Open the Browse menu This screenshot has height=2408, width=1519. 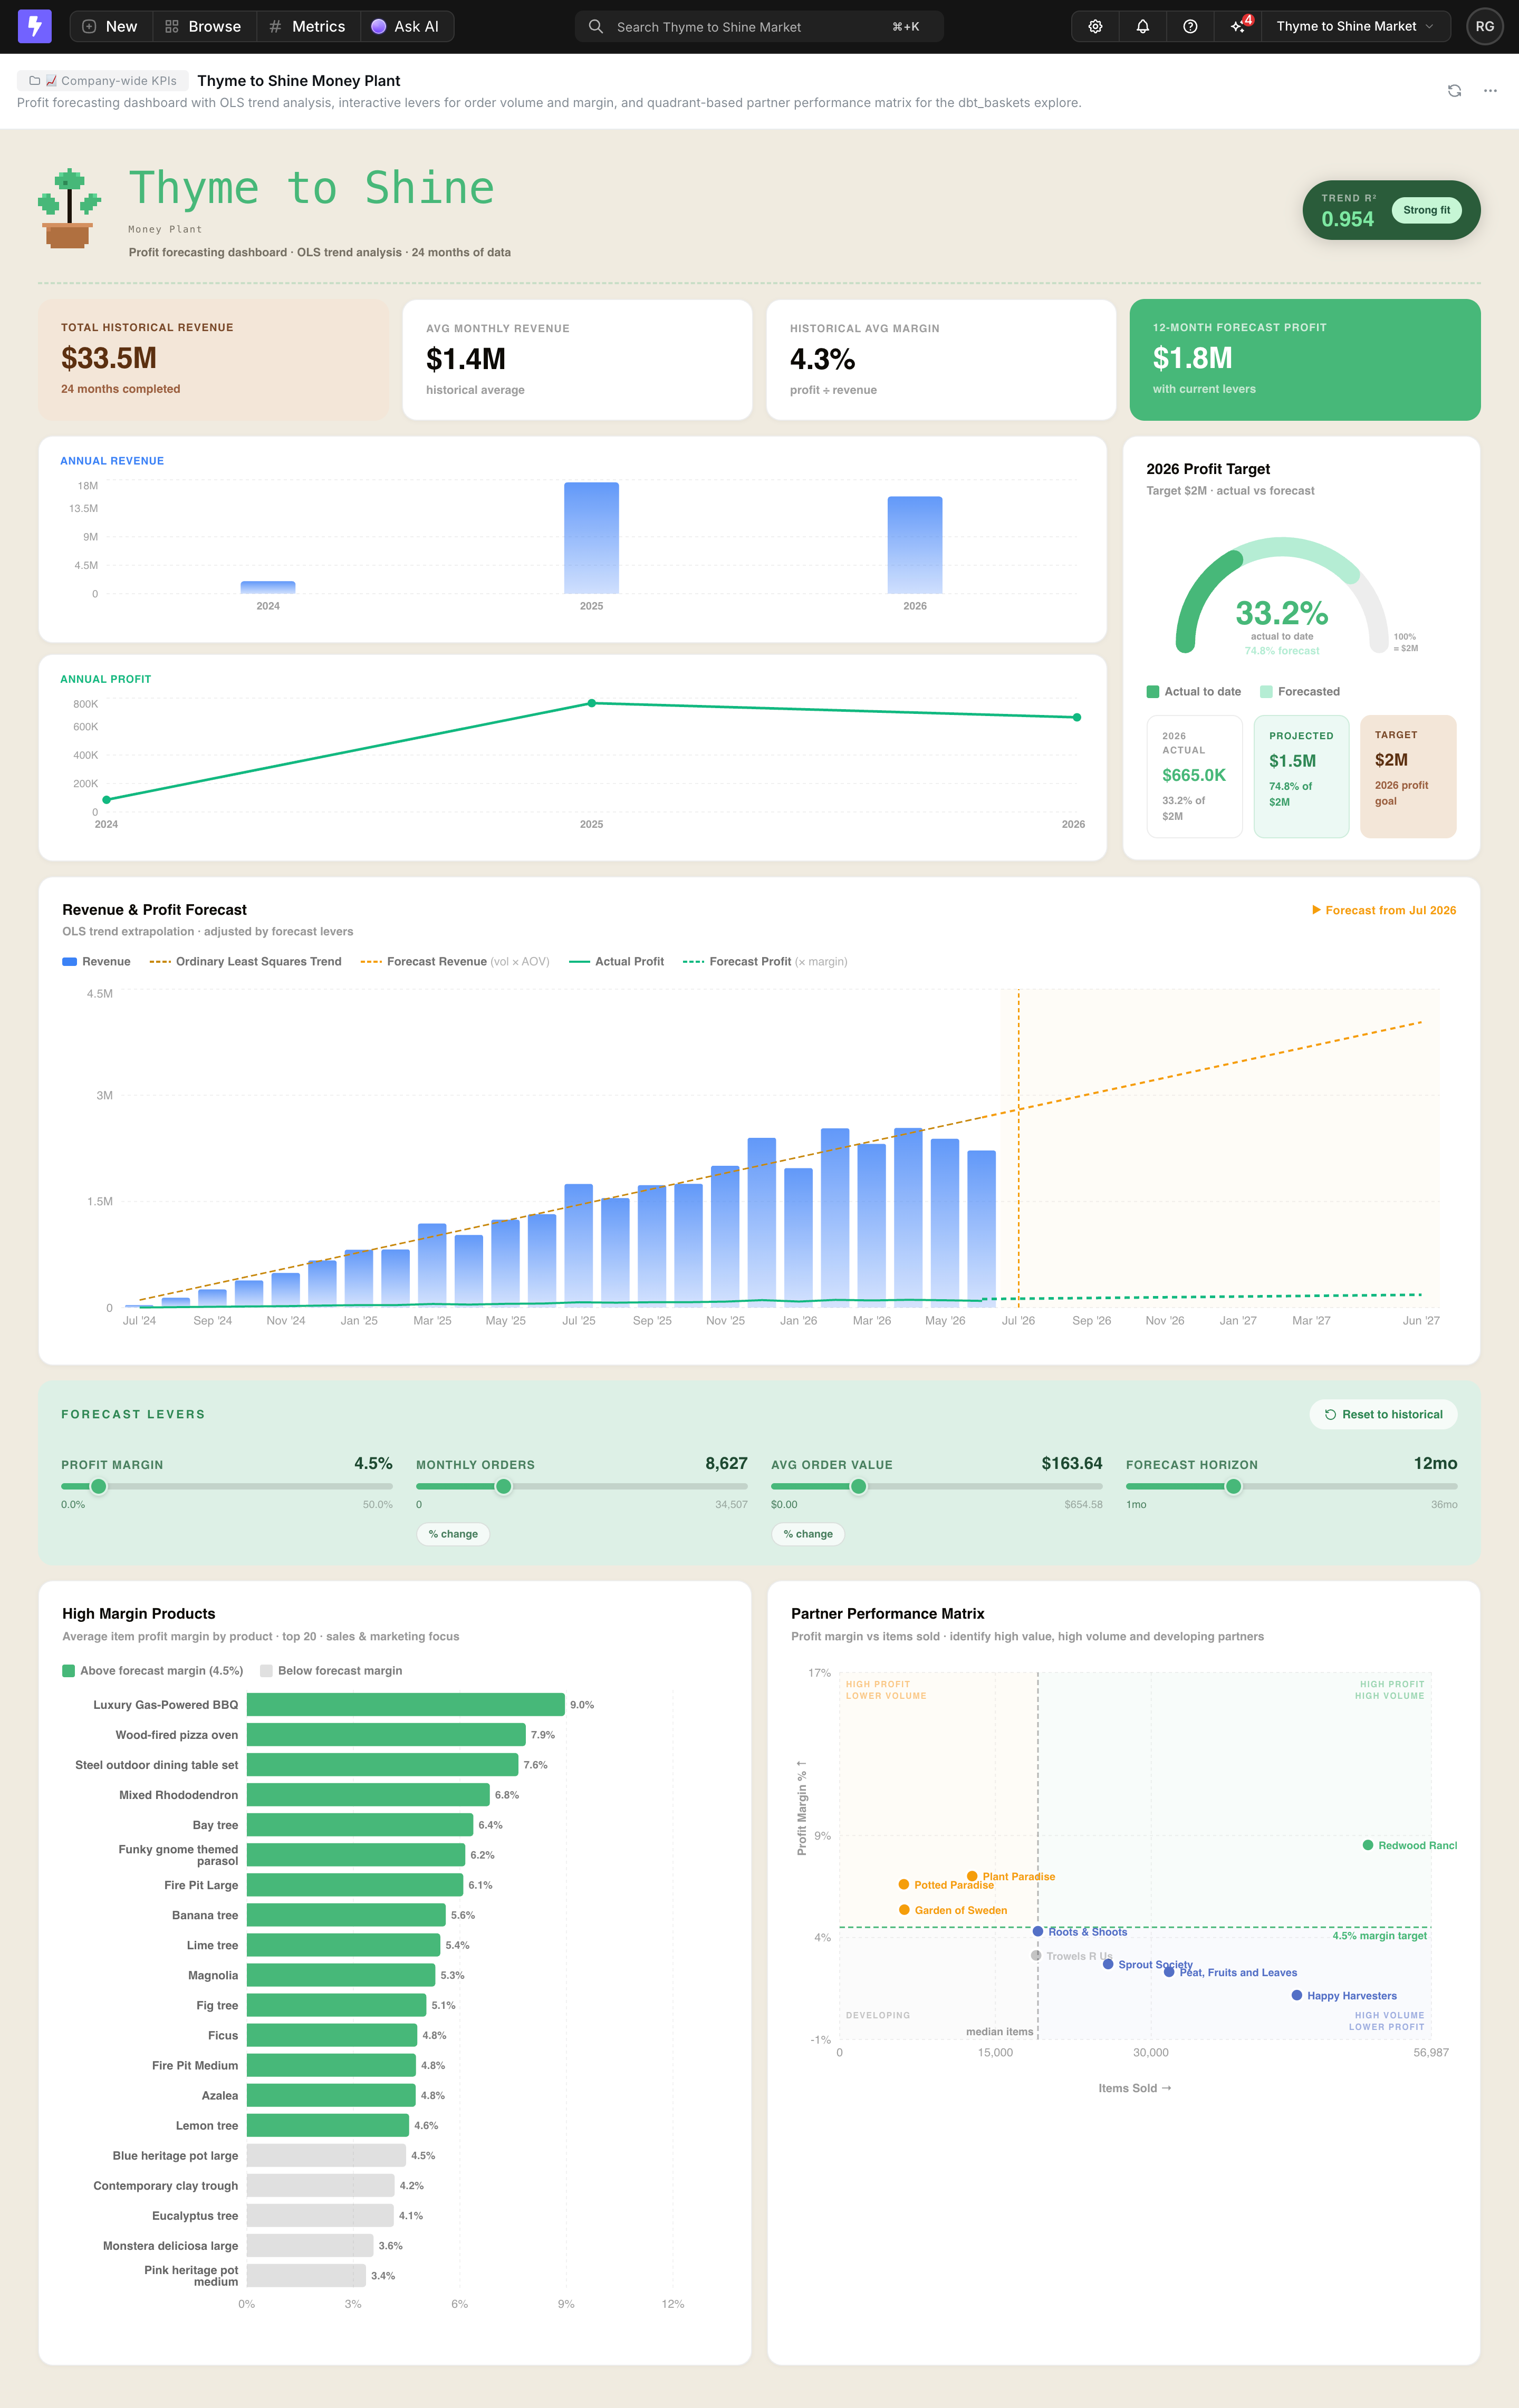[203, 26]
